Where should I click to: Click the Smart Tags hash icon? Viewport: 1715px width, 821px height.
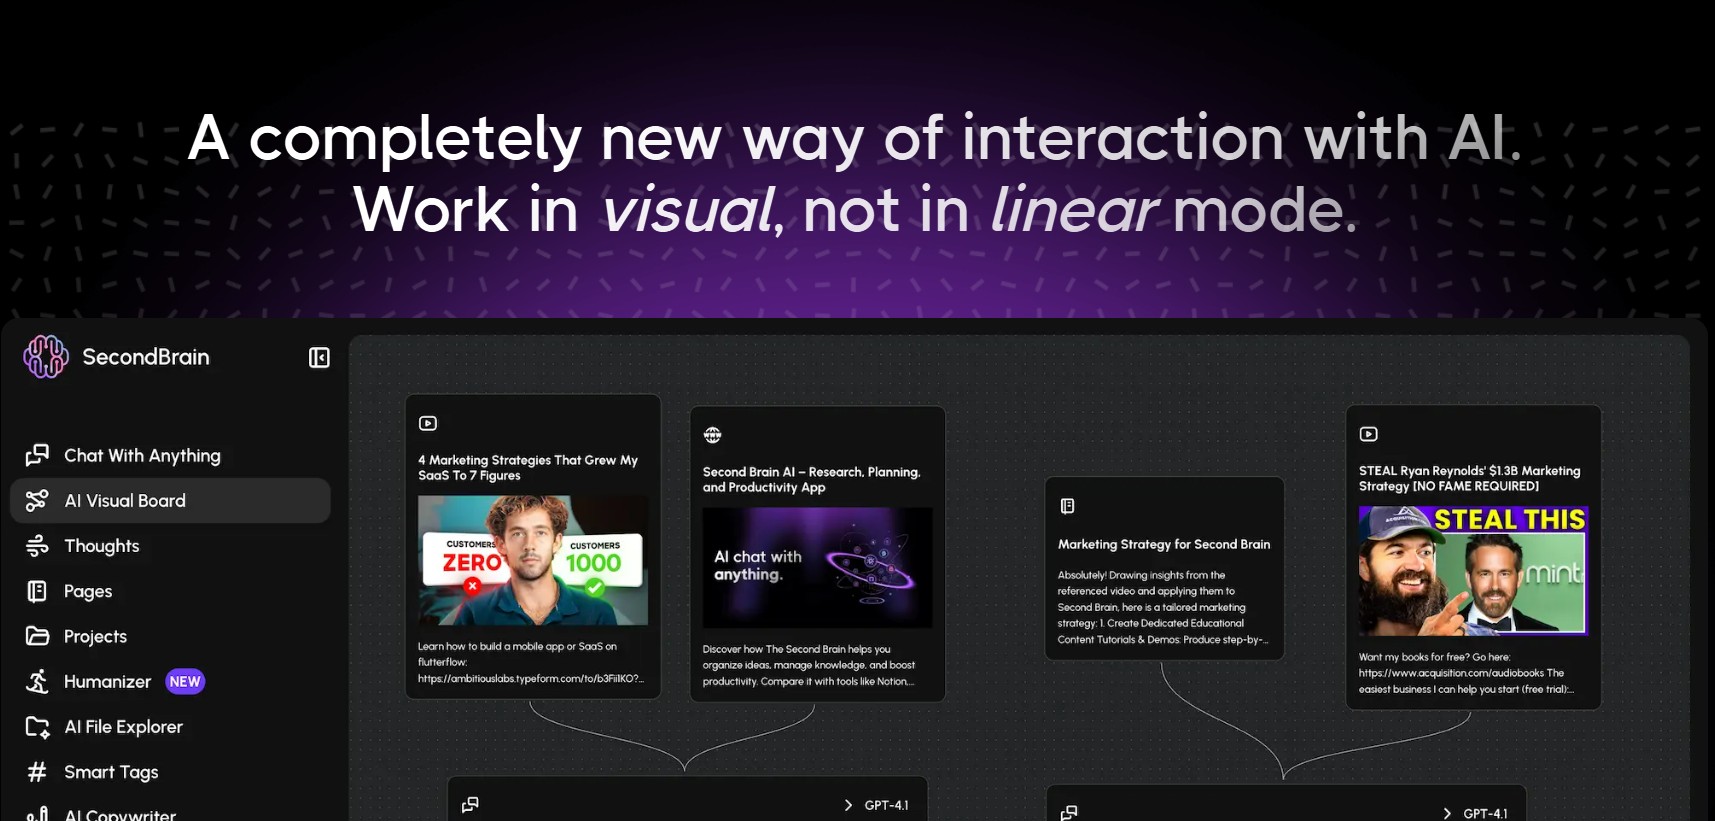click(37, 772)
